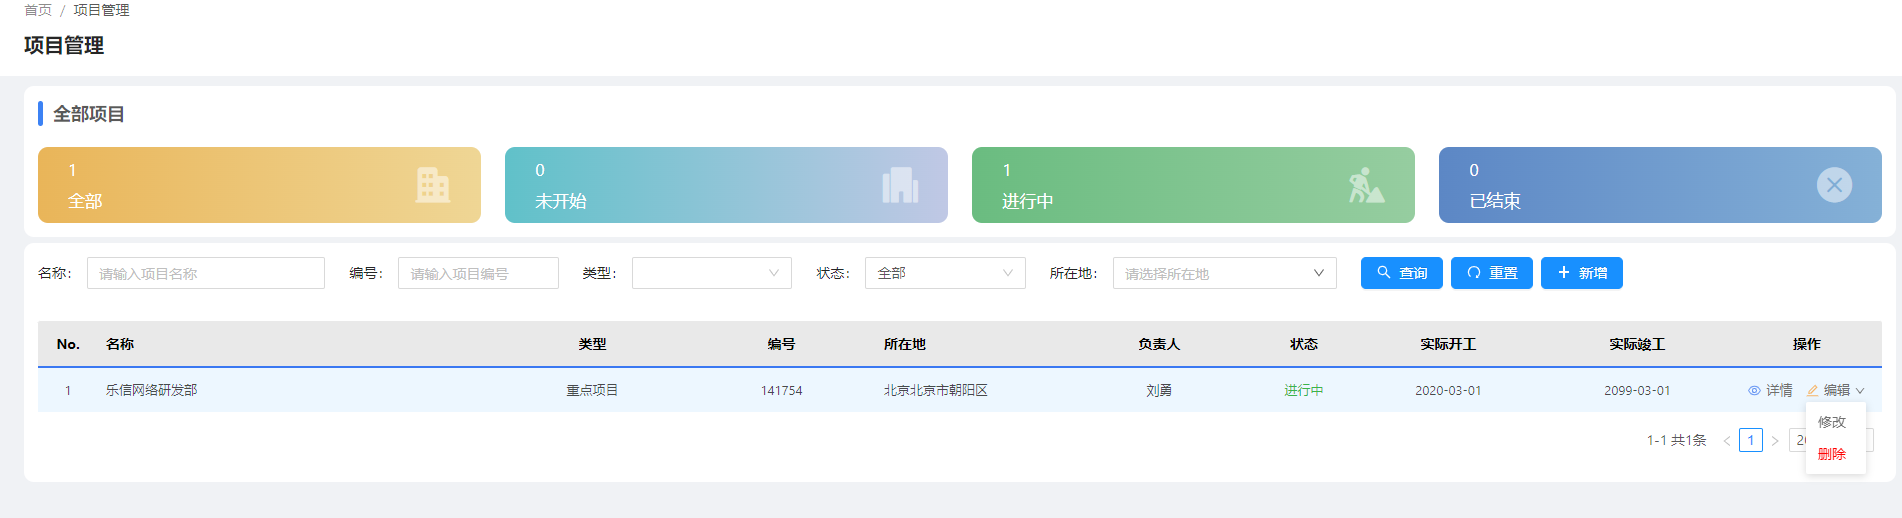Click the X circle icon on 已结束 card
Screen dimensions: 1902x518
coord(1834,185)
